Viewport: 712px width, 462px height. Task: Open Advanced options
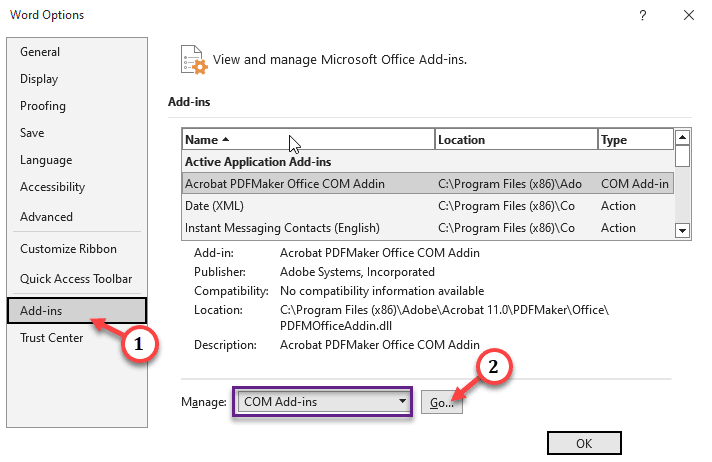tap(45, 217)
